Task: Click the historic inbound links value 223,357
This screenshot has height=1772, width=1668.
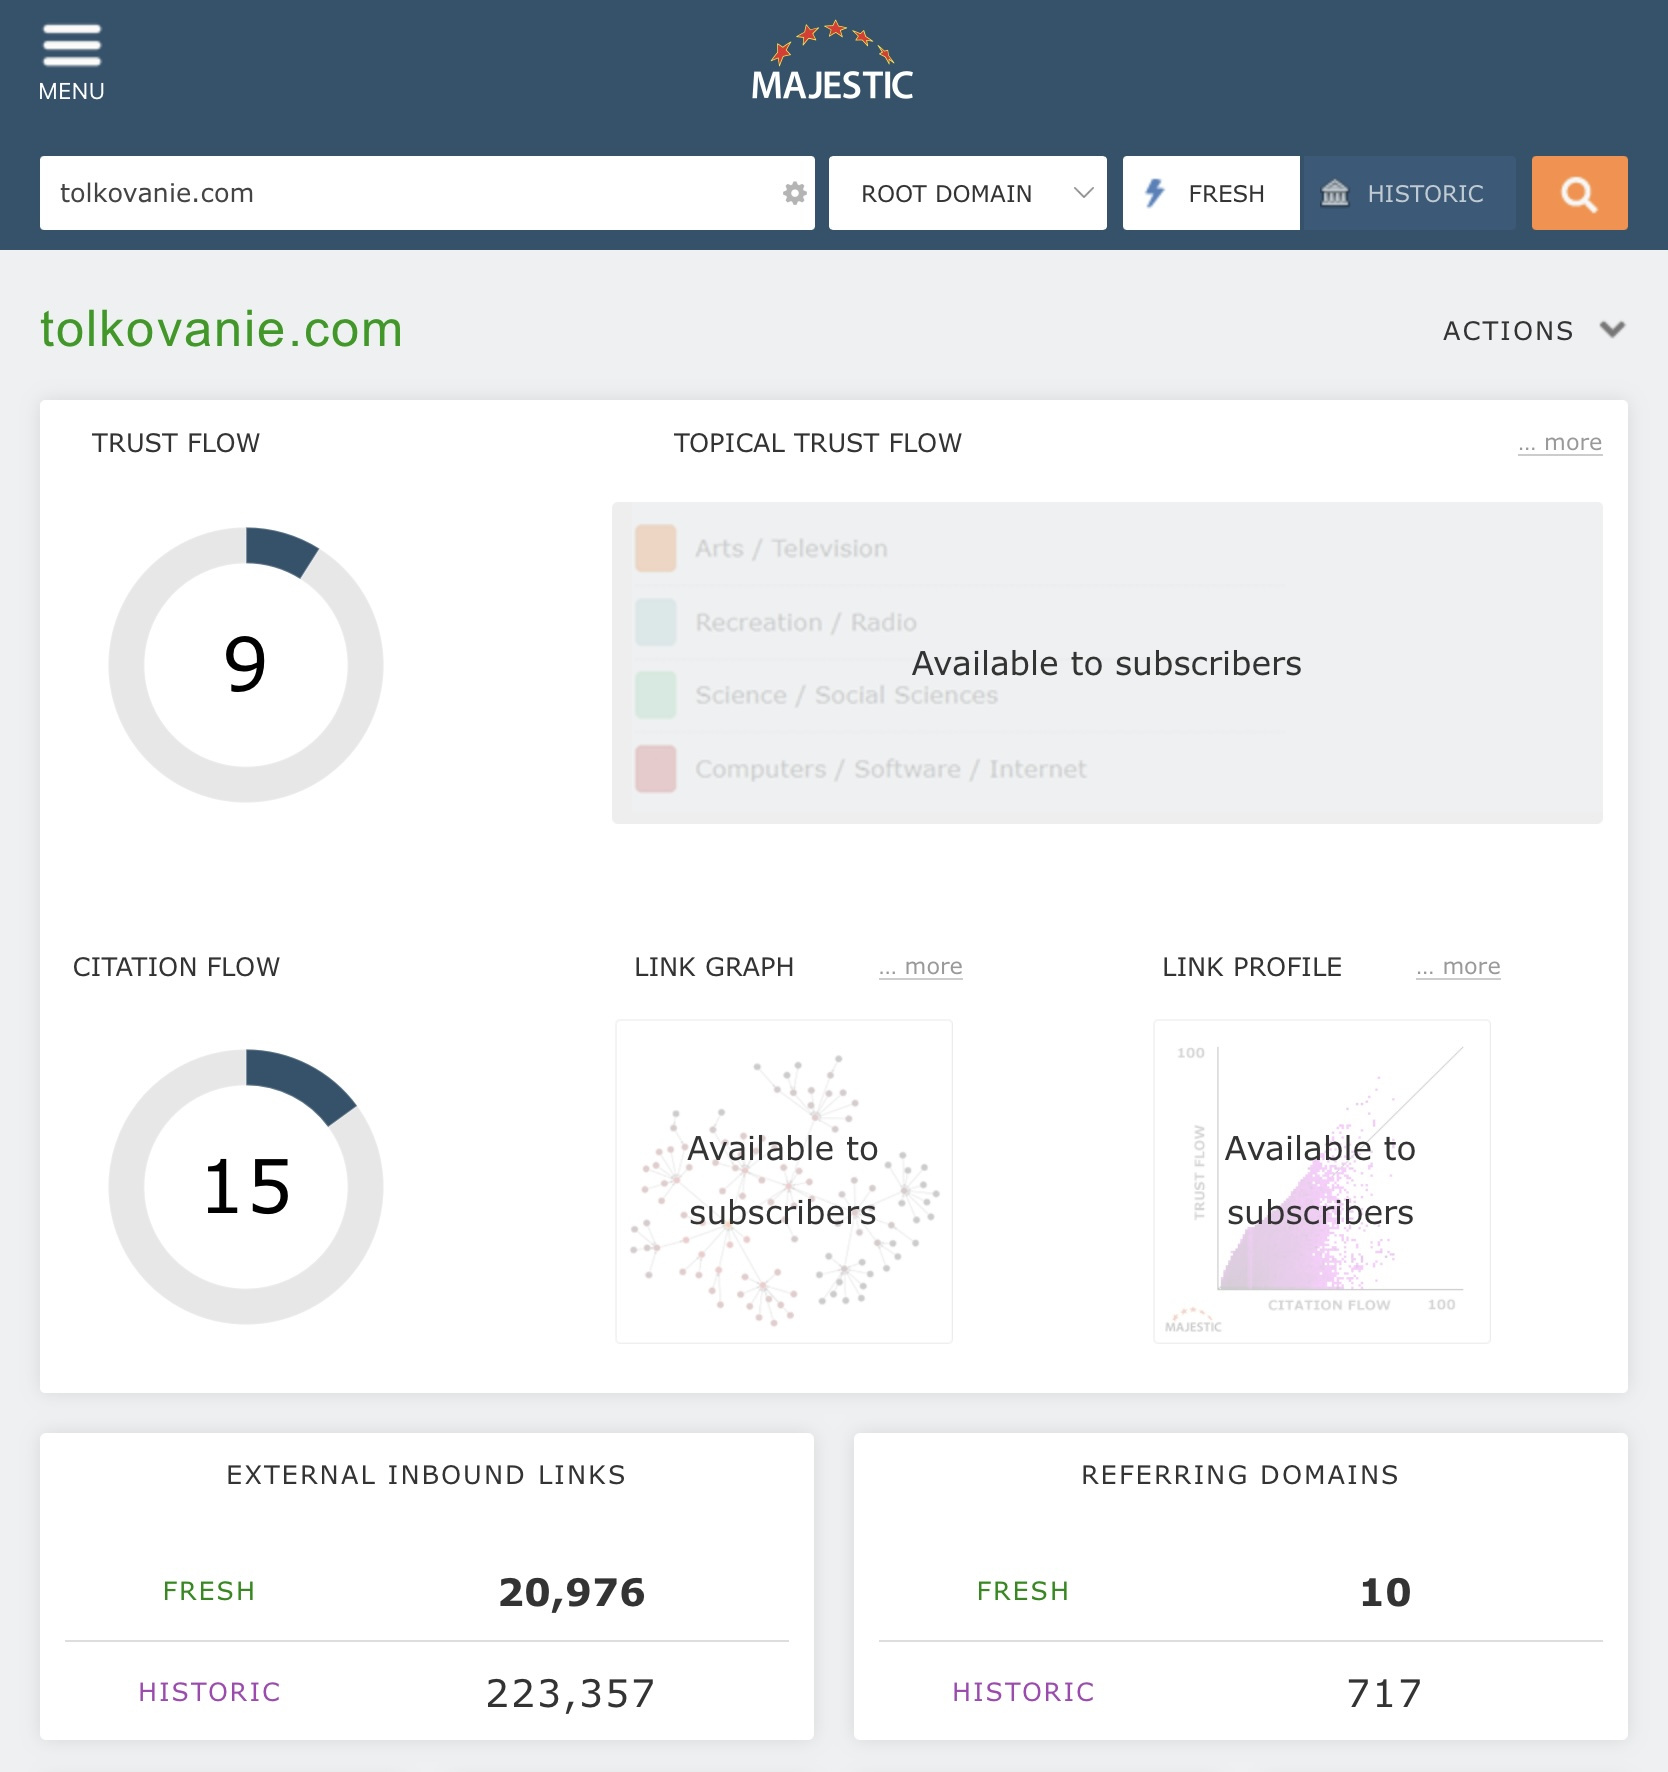Action: 571,1693
